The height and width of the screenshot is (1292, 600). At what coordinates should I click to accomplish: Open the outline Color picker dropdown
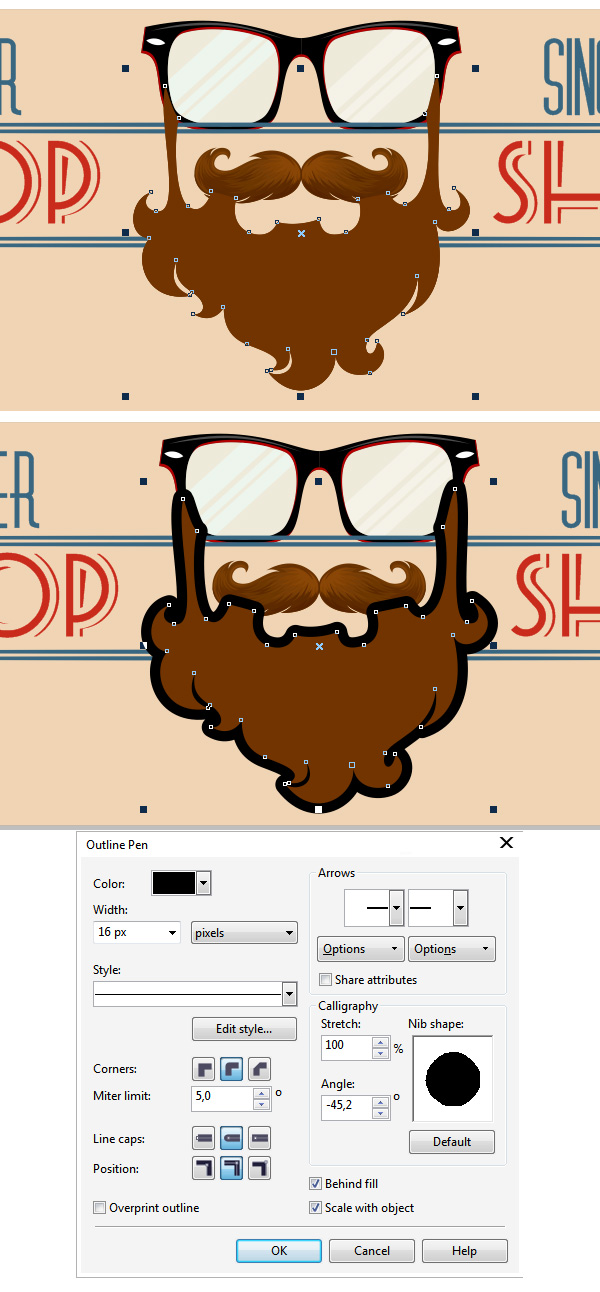pyautogui.click(x=204, y=883)
